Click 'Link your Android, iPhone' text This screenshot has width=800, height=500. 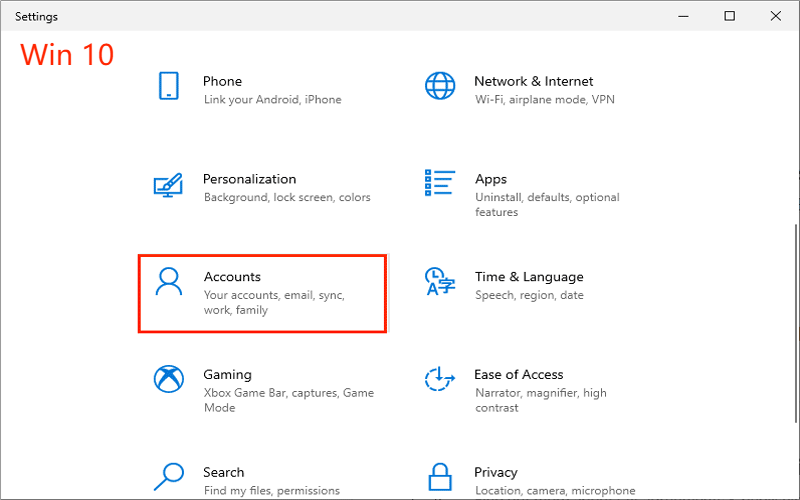(x=272, y=99)
